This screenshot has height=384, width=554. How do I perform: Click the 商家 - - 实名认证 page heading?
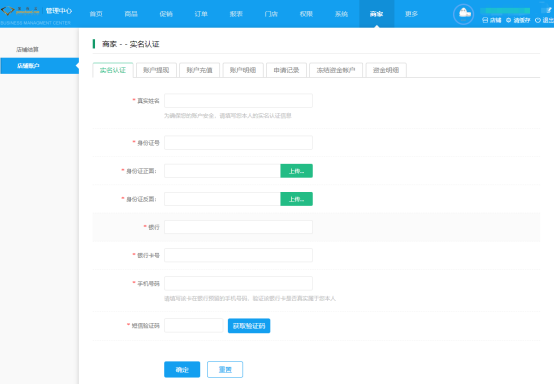pos(130,44)
